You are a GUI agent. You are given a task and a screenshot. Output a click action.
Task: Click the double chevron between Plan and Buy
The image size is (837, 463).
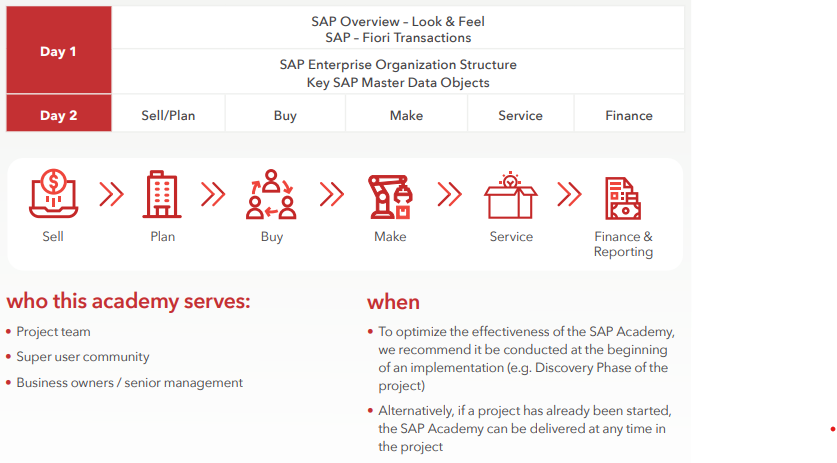coord(213,194)
